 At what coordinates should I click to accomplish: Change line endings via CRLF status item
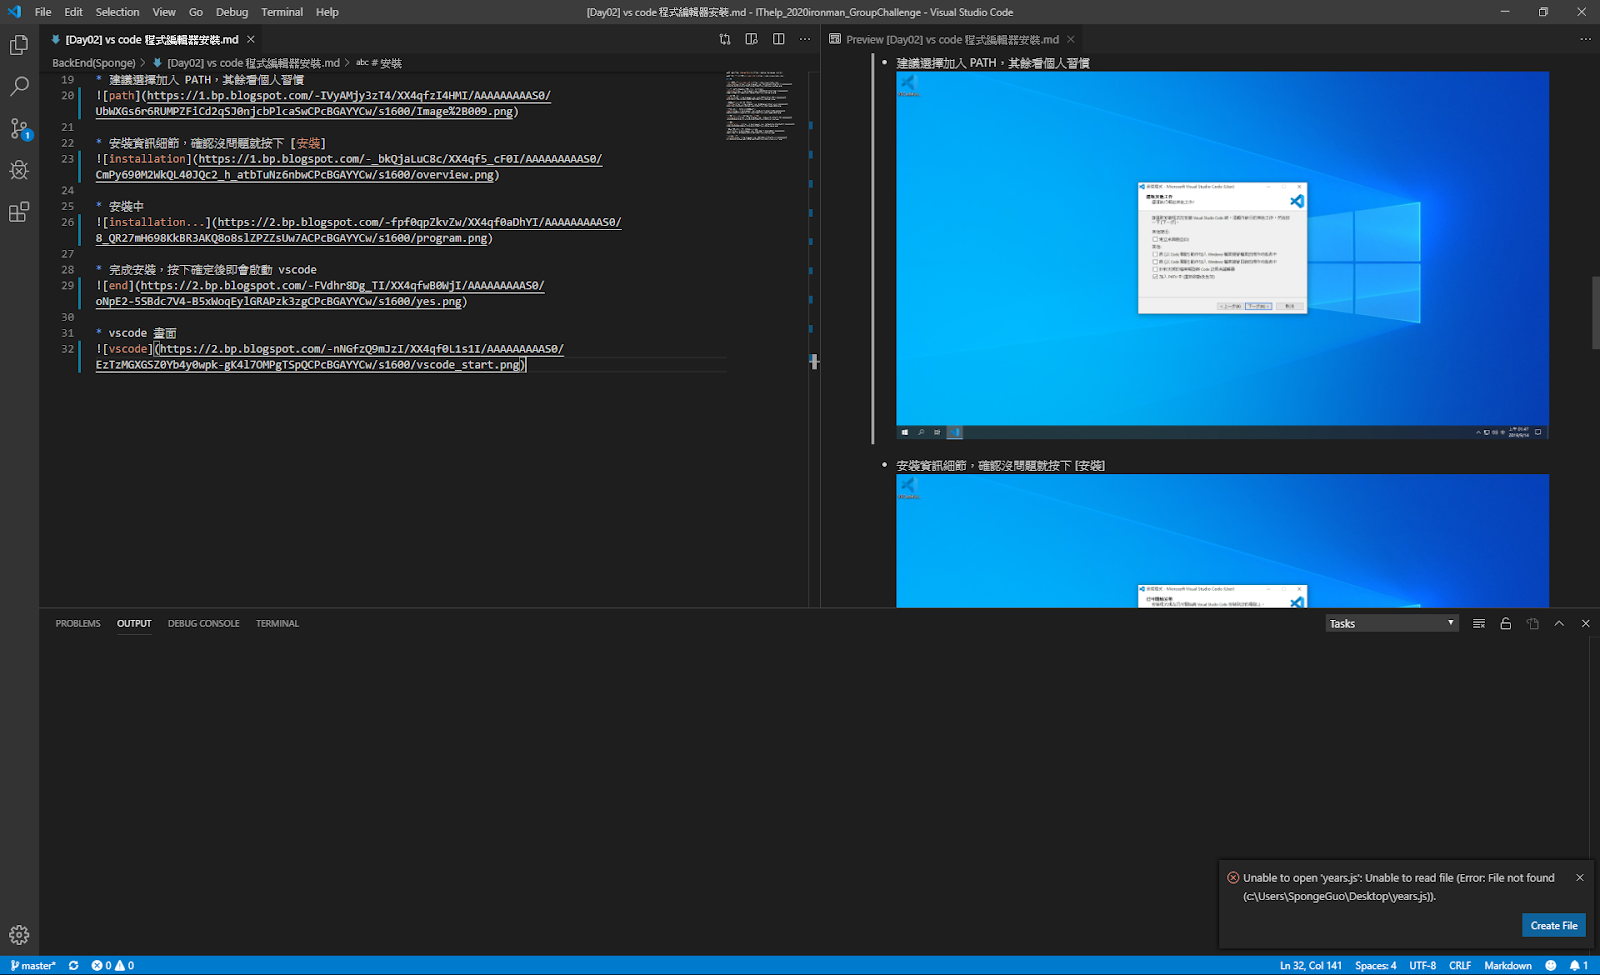click(1460, 966)
